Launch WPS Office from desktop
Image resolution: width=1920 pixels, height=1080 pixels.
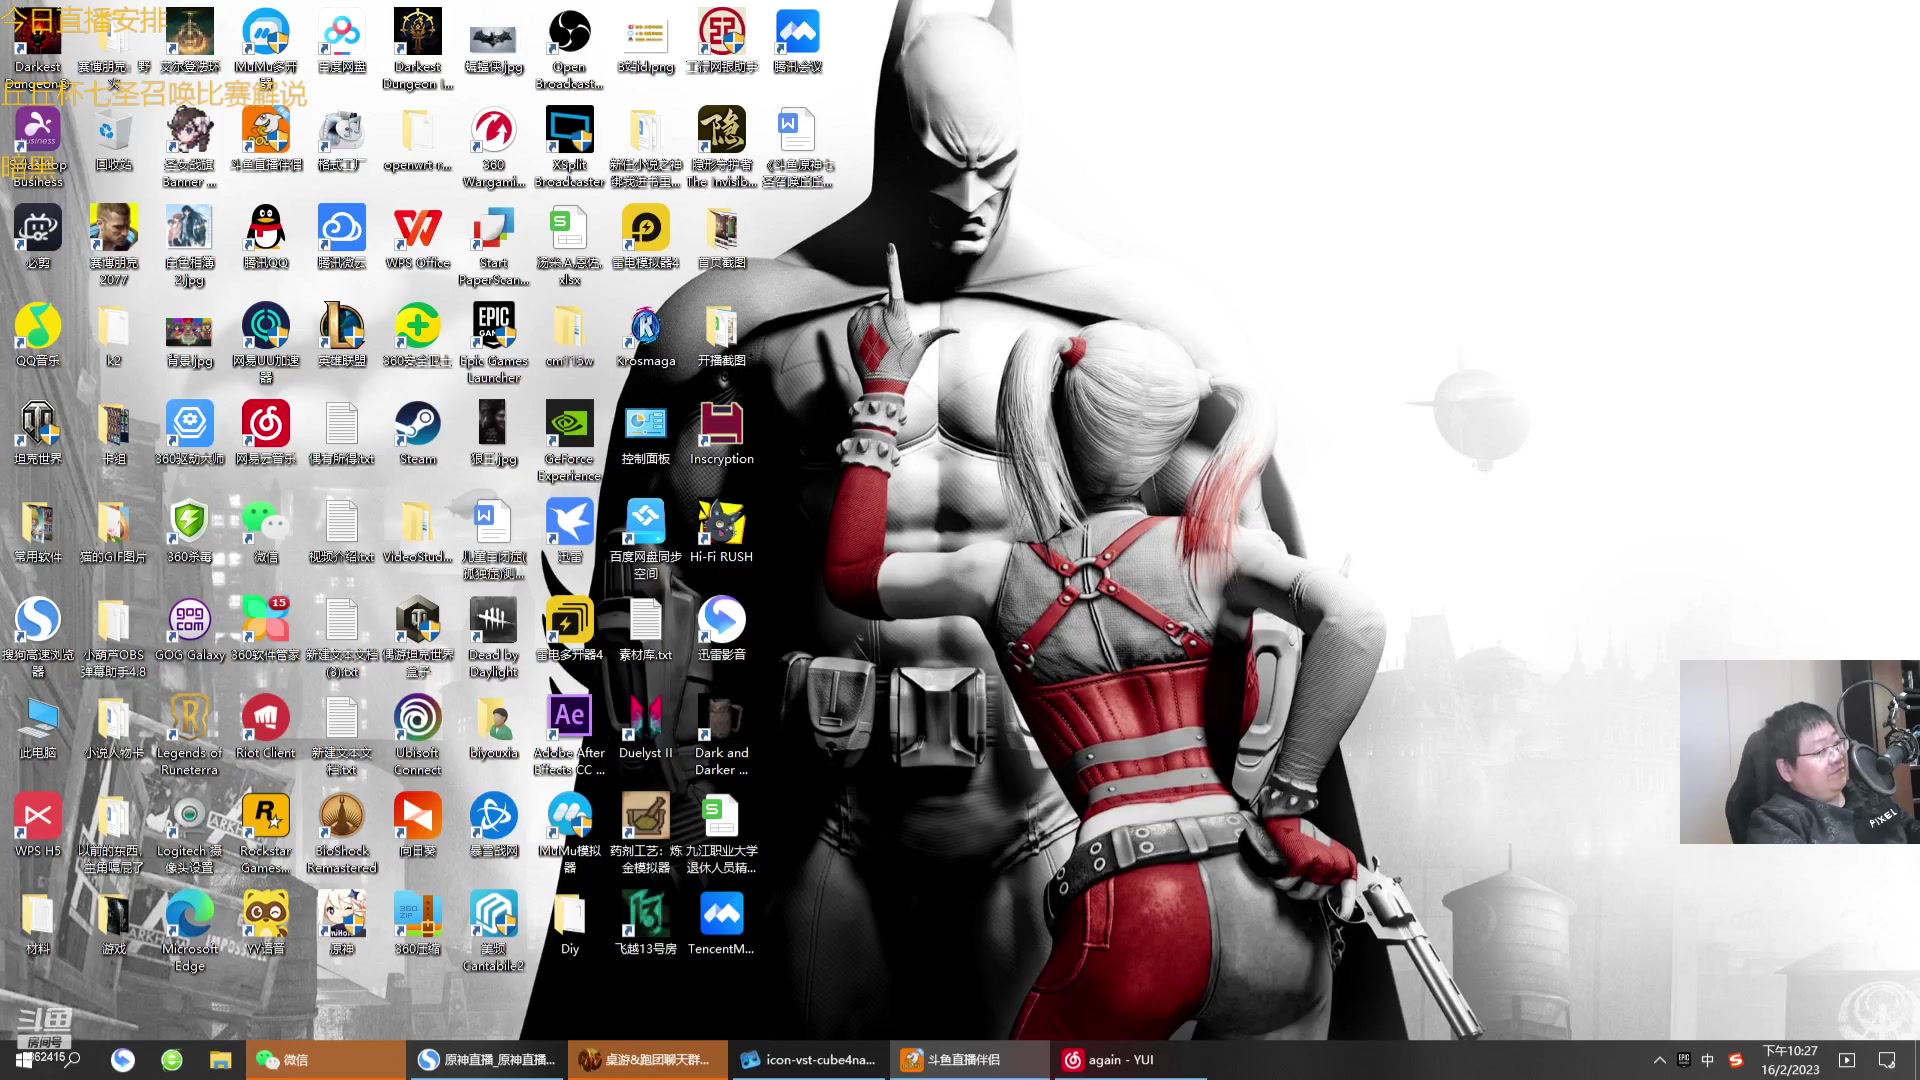(417, 229)
